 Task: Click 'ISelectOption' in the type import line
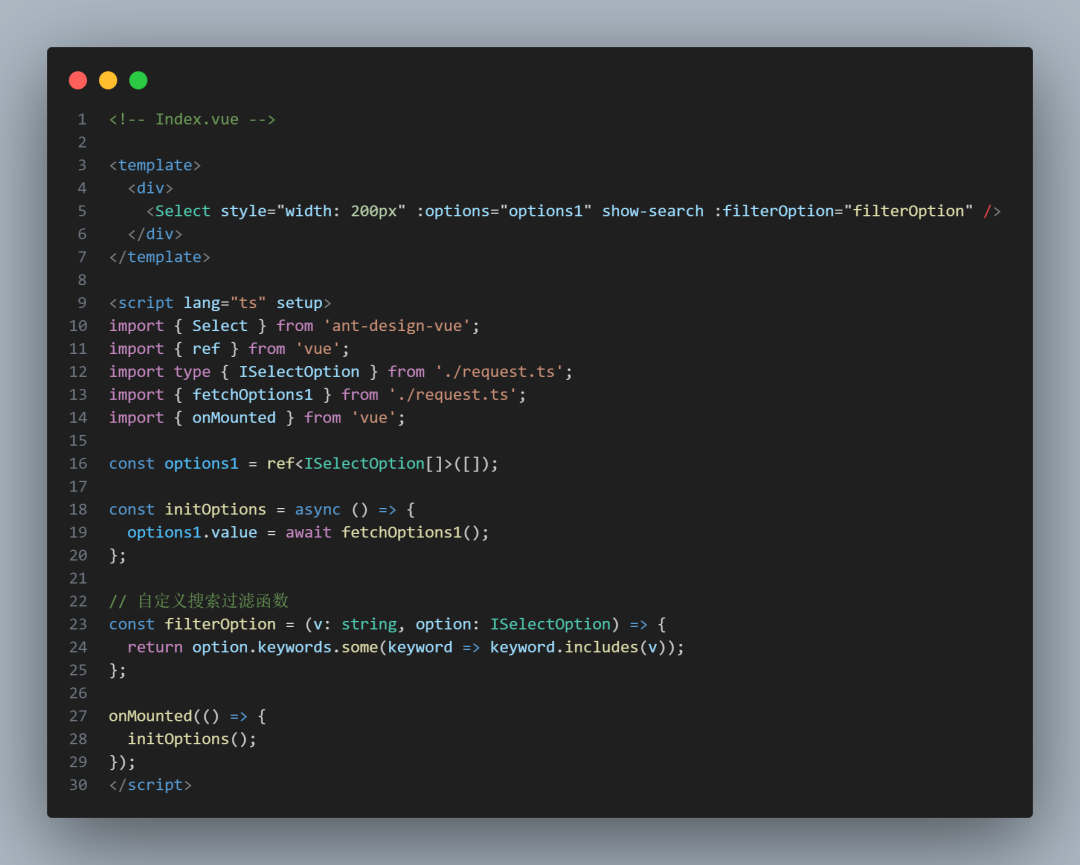[x=299, y=372]
